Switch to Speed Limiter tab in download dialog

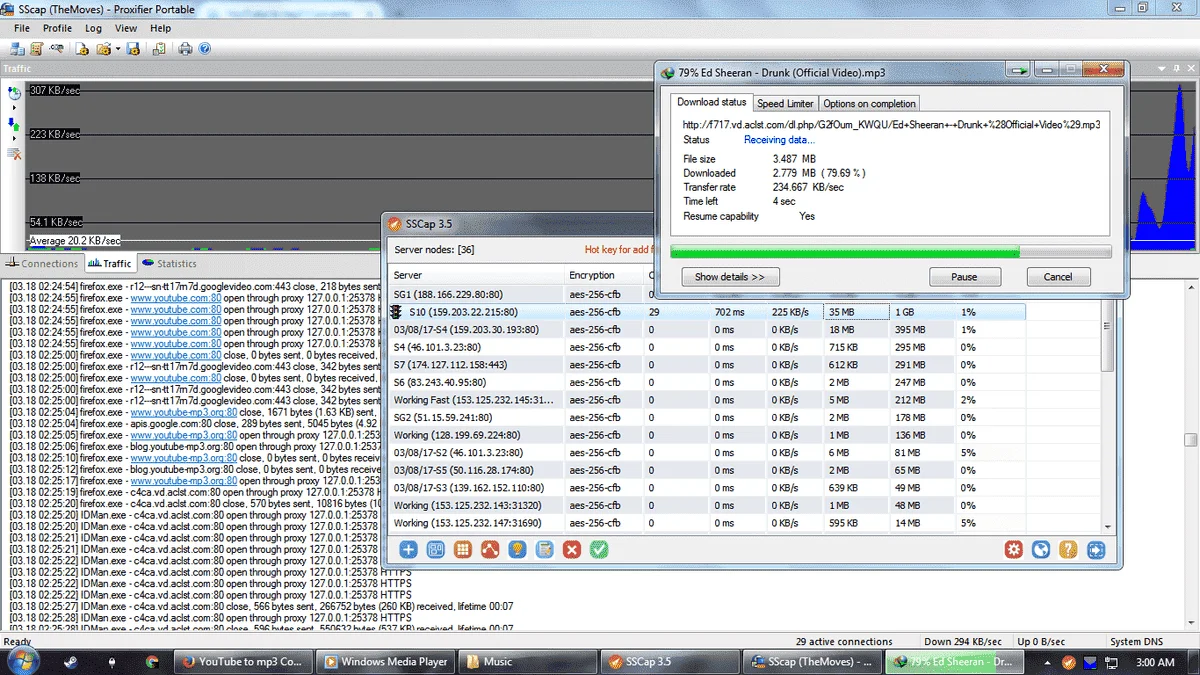(x=785, y=103)
